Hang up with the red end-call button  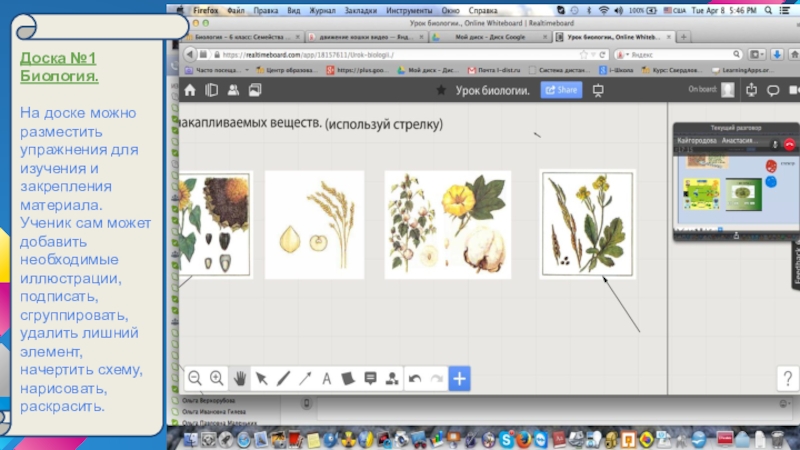789,144
